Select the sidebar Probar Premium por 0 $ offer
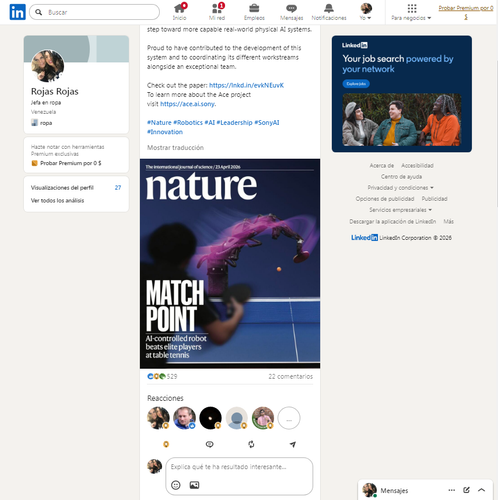 66,163
